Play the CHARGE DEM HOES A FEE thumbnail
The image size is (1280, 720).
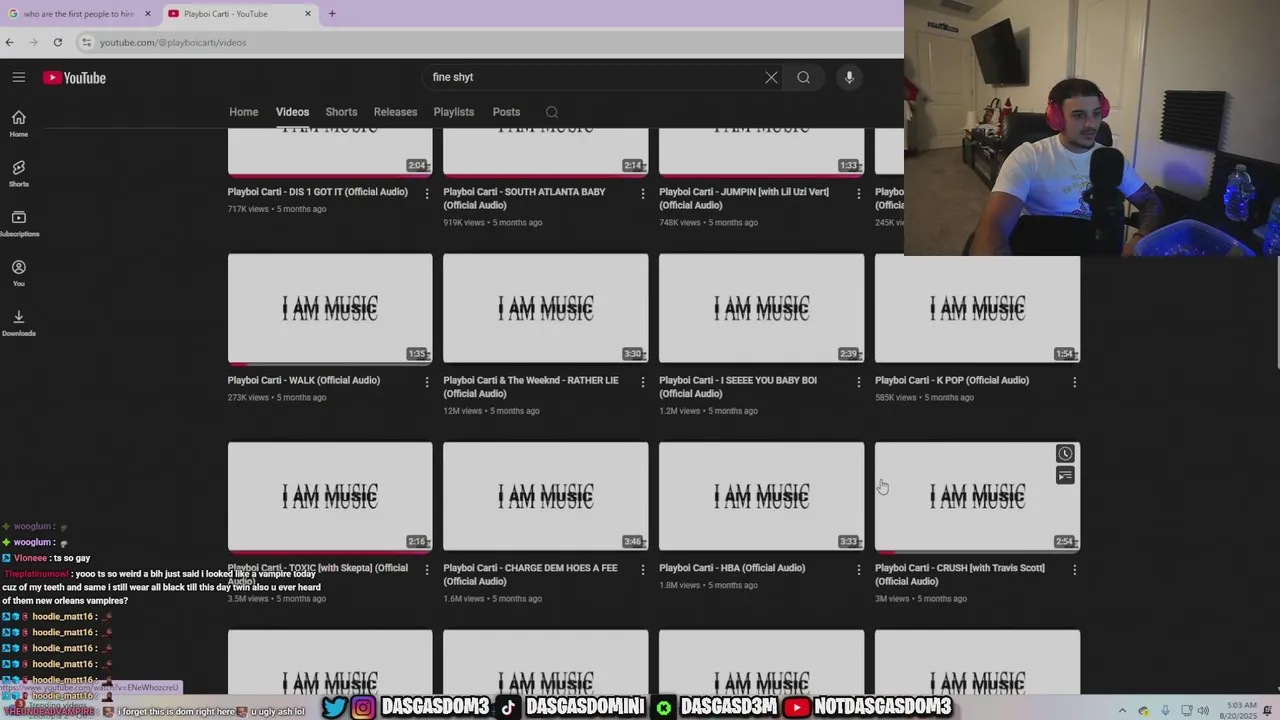tap(546, 496)
